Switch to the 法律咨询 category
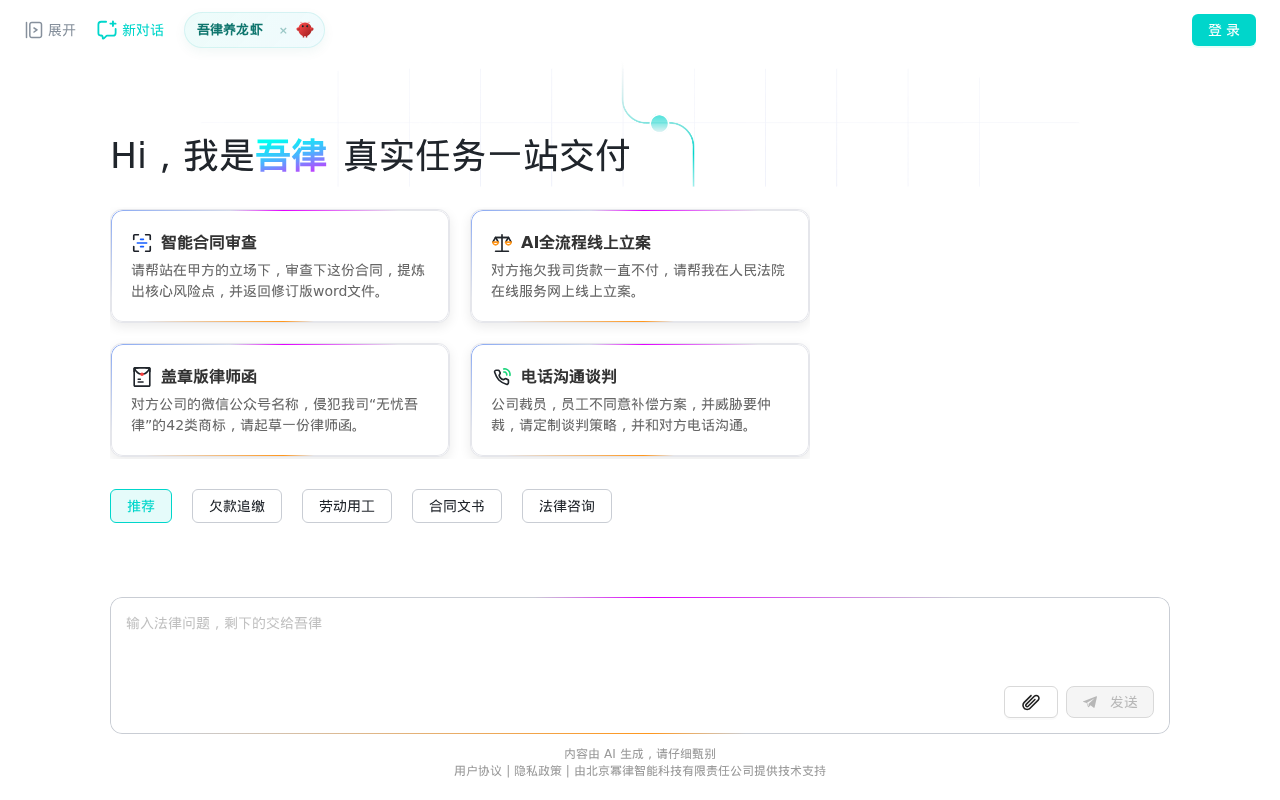This screenshot has width=1280, height=800. pos(567,506)
